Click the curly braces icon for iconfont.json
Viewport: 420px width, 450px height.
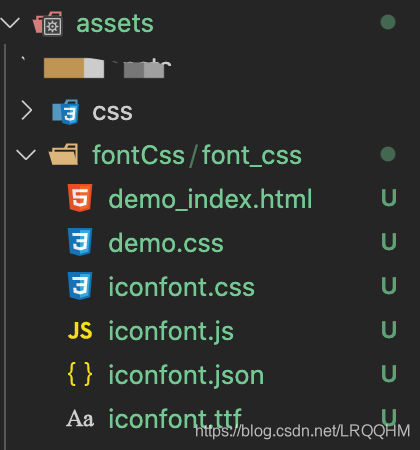point(80,374)
